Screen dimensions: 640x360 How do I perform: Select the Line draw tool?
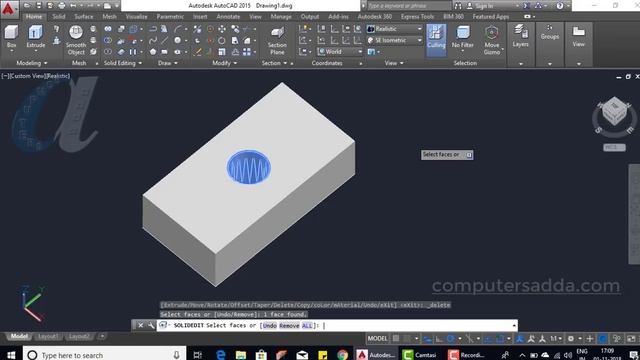coord(164,40)
